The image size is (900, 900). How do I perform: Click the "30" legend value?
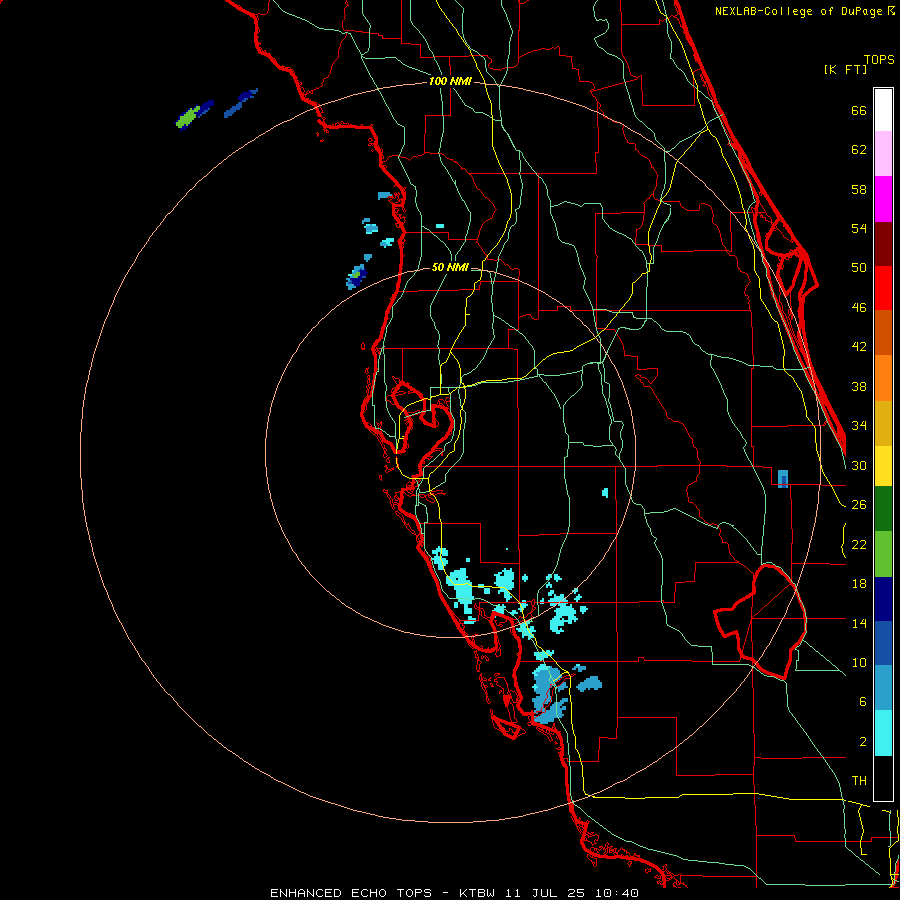click(x=859, y=465)
